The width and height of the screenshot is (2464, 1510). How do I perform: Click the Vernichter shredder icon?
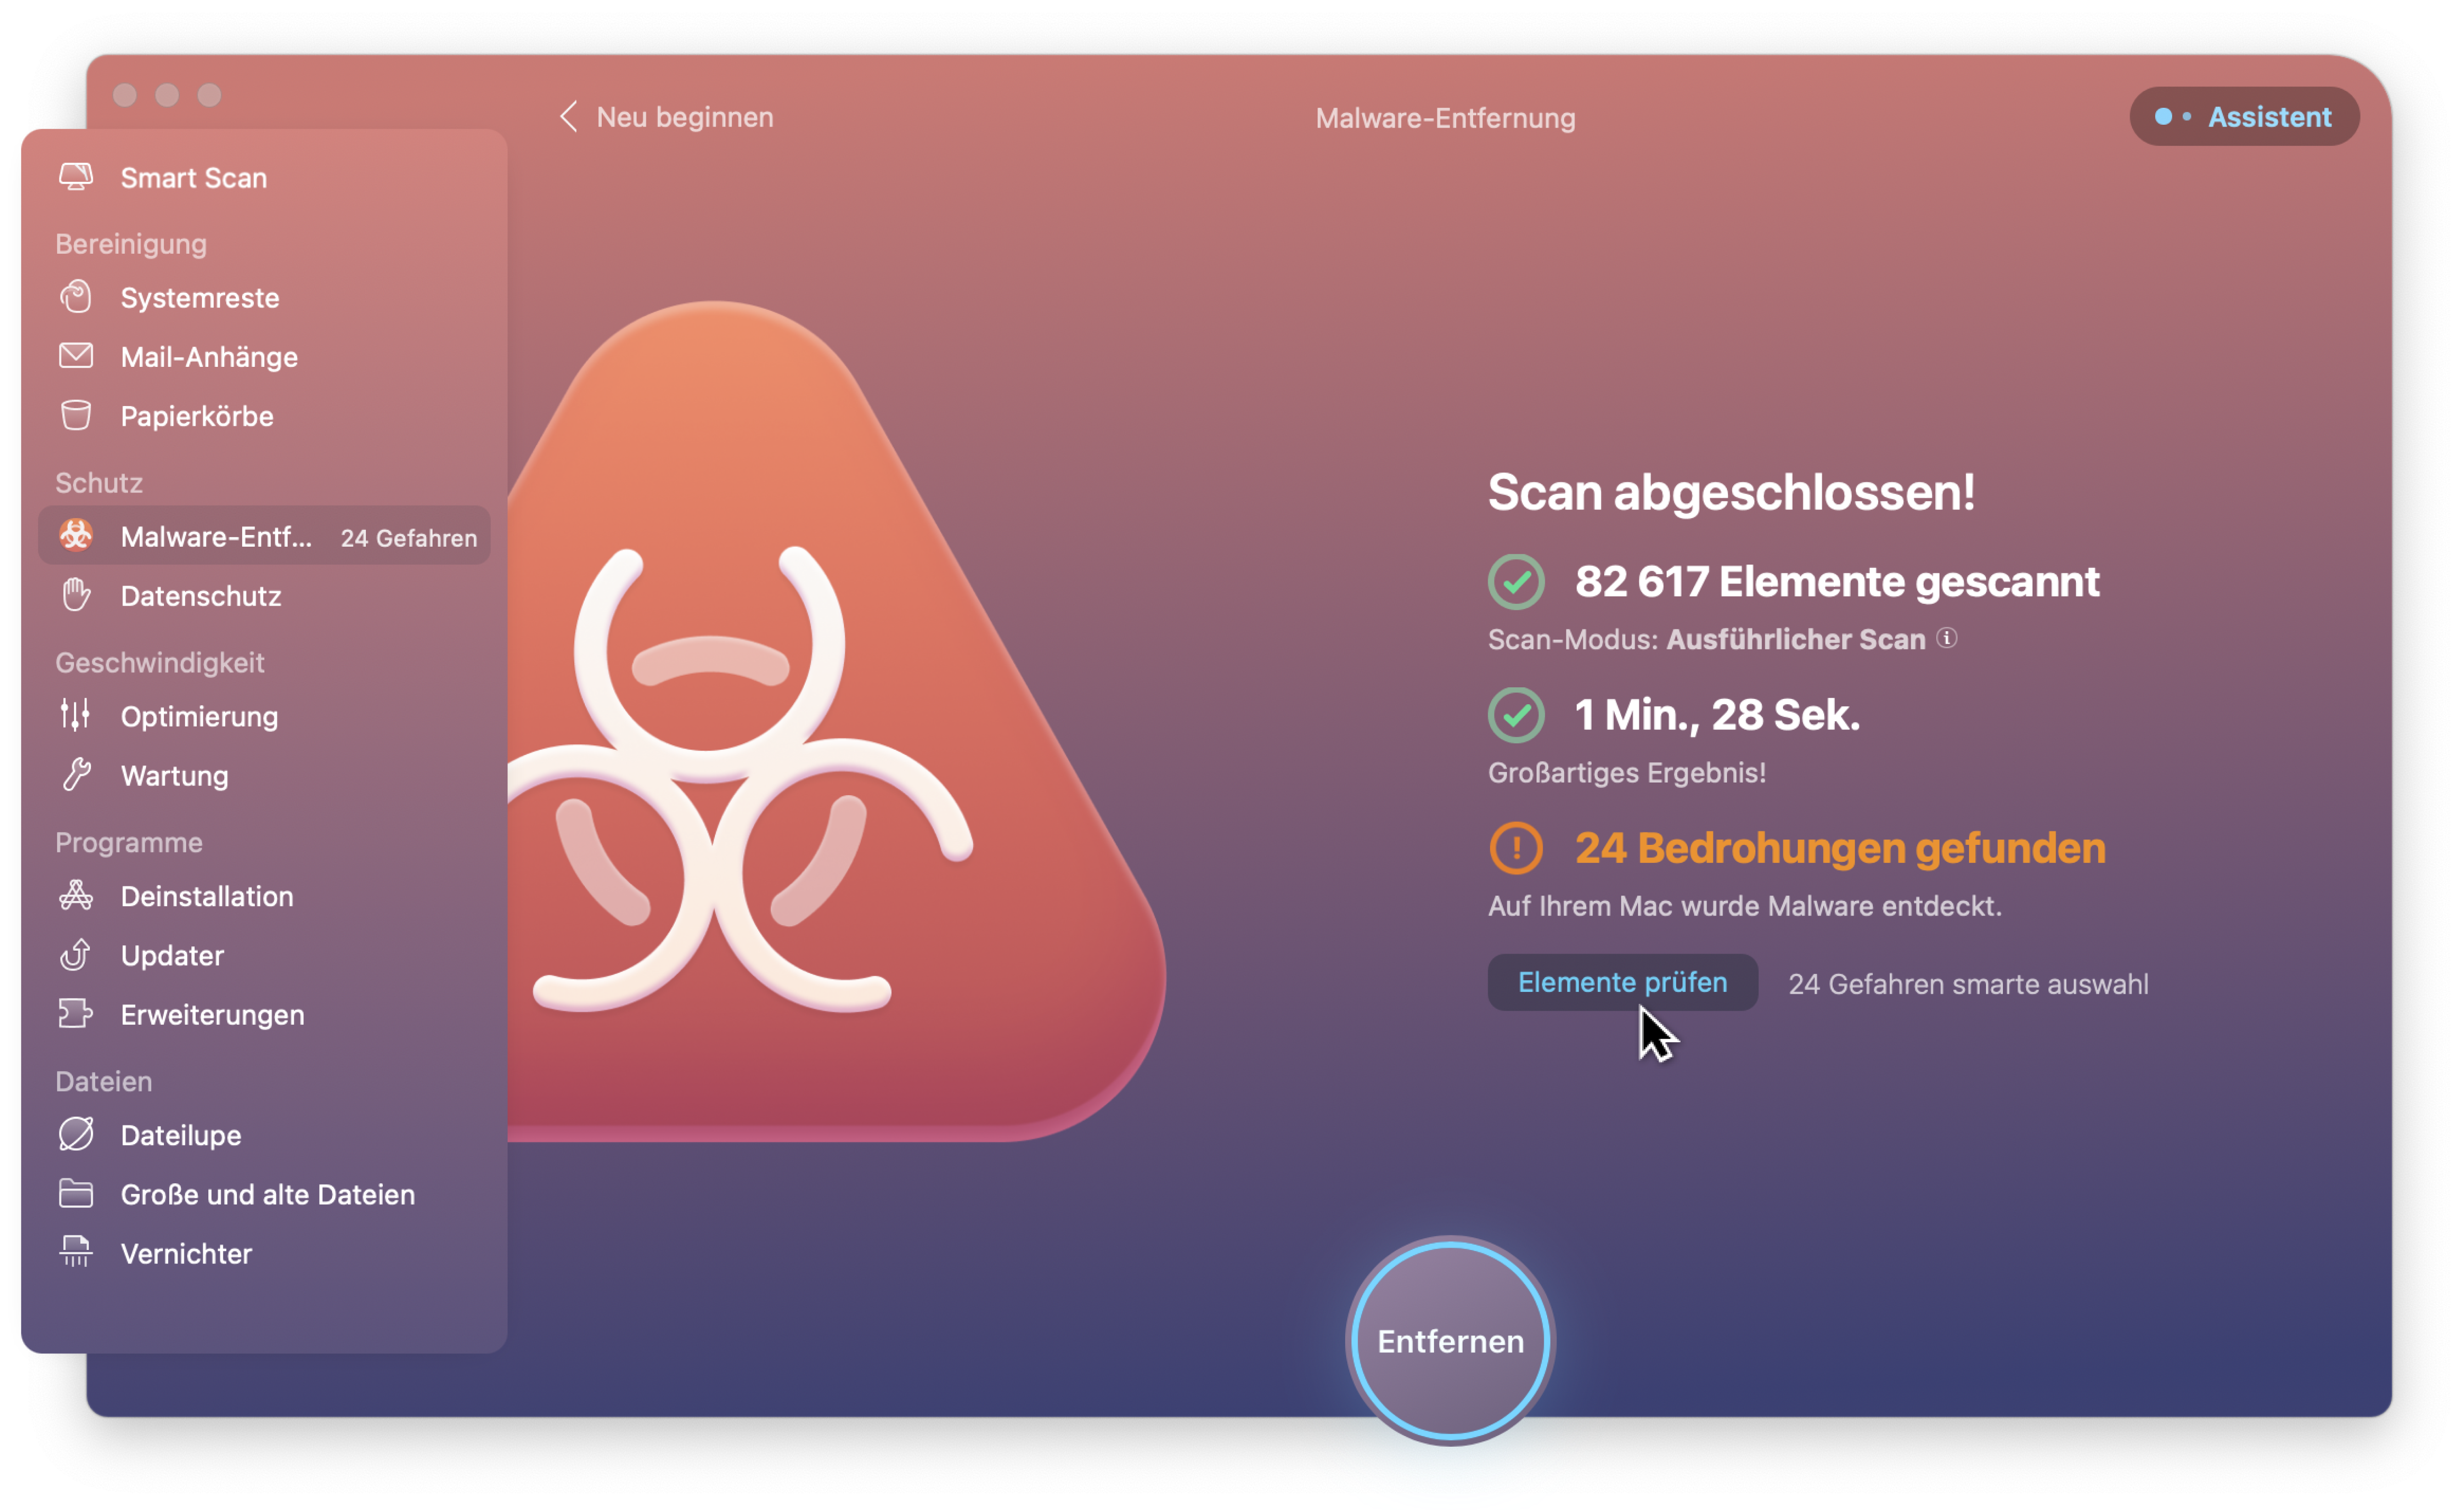click(76, 1252)
